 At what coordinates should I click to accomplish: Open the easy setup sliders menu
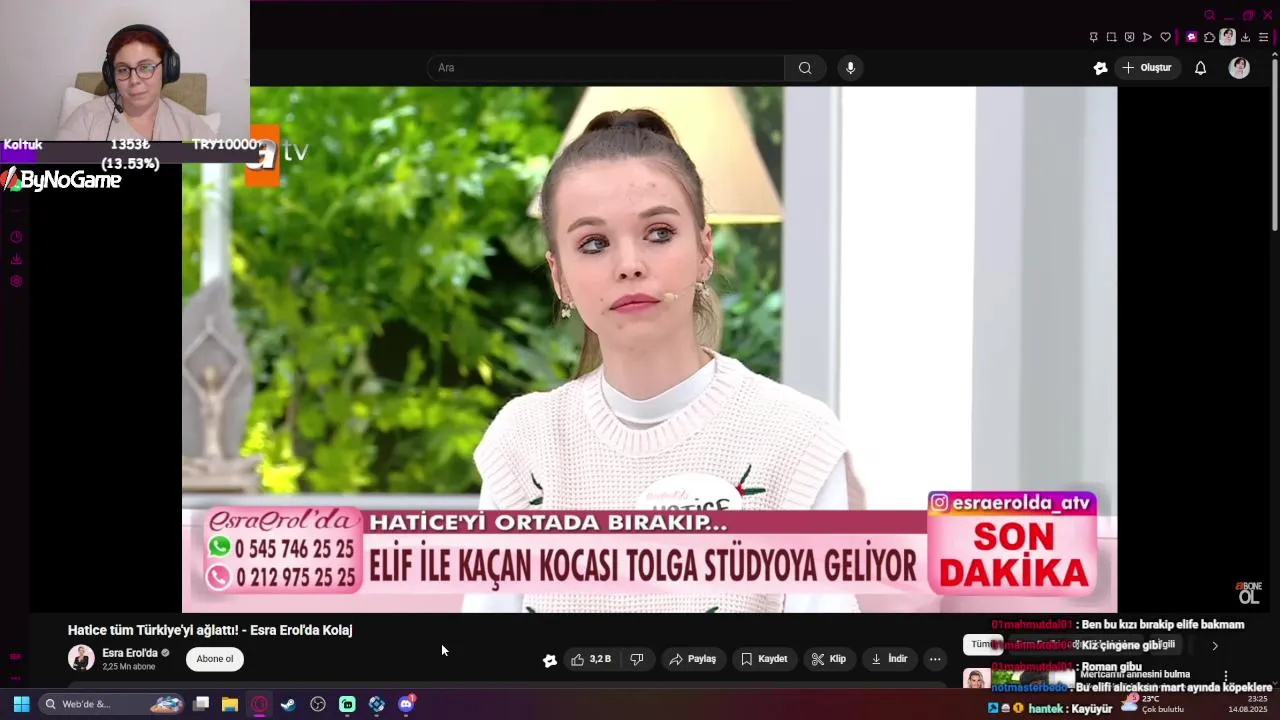(1263, 37)
